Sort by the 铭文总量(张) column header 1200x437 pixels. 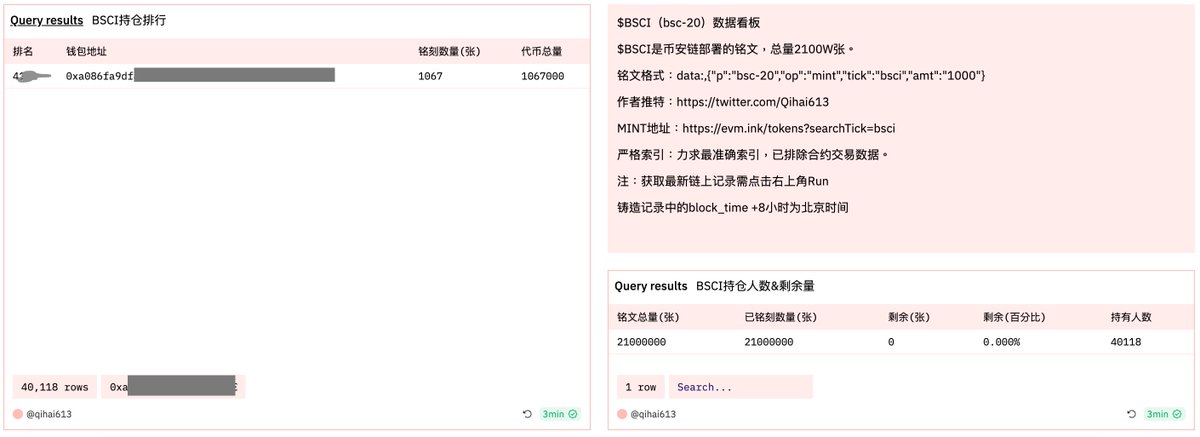649,317
